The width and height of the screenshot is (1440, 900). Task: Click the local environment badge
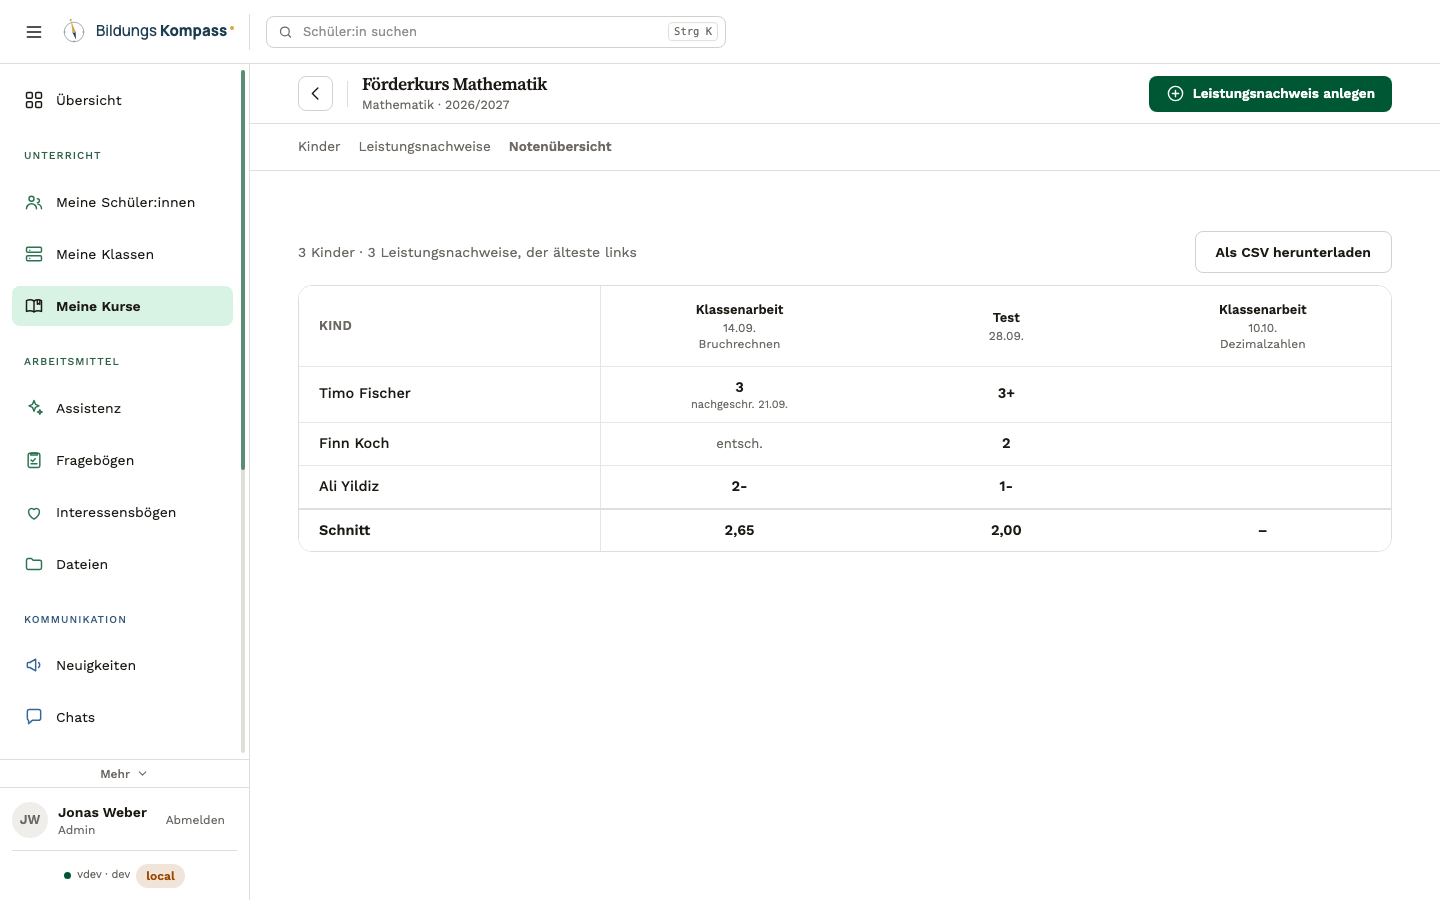coord(160,876)
